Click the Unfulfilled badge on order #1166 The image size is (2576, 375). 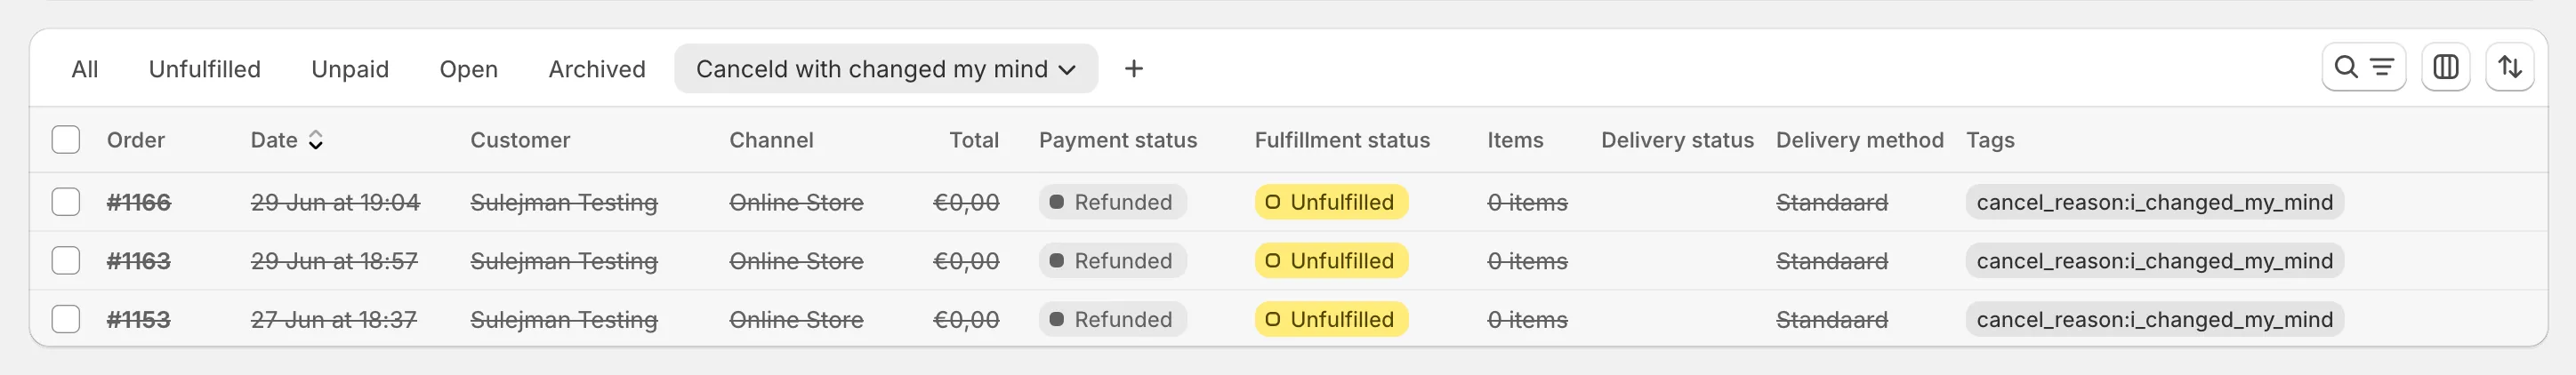(x=1331, y=202)
